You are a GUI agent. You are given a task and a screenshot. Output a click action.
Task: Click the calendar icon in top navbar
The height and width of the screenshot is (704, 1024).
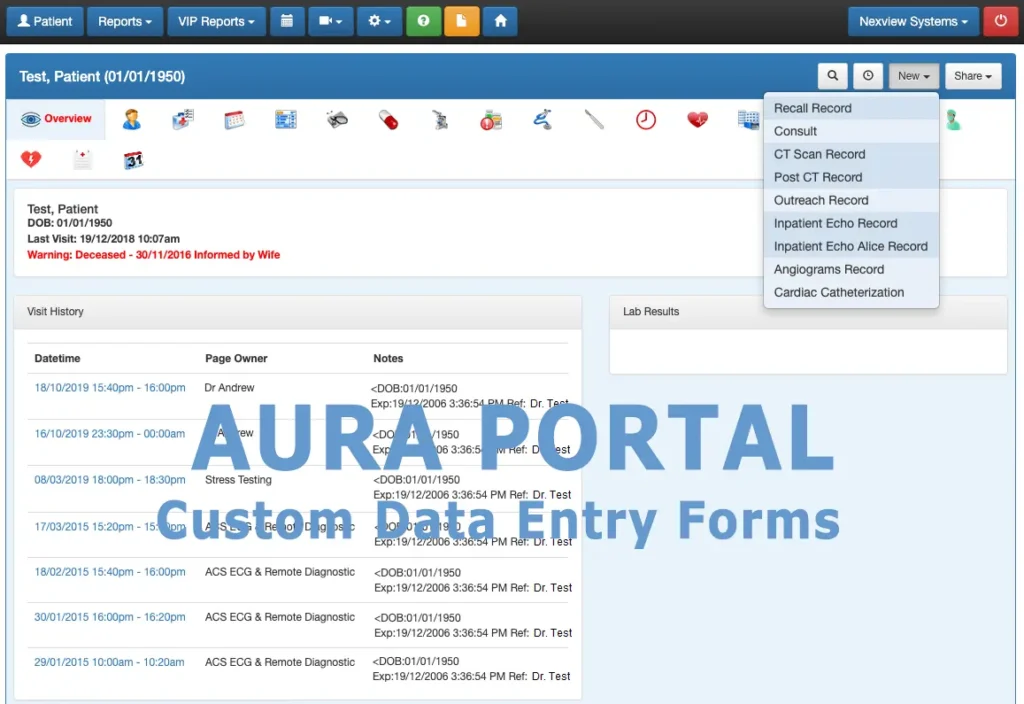pyautogui.click(x=287, y=21)
